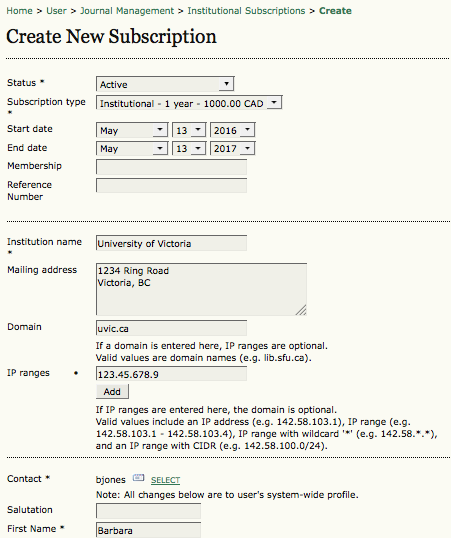Screen dimensions: 451x538
Task: Open the End date year dropdown 2017
Action: (x=232, y=148)
